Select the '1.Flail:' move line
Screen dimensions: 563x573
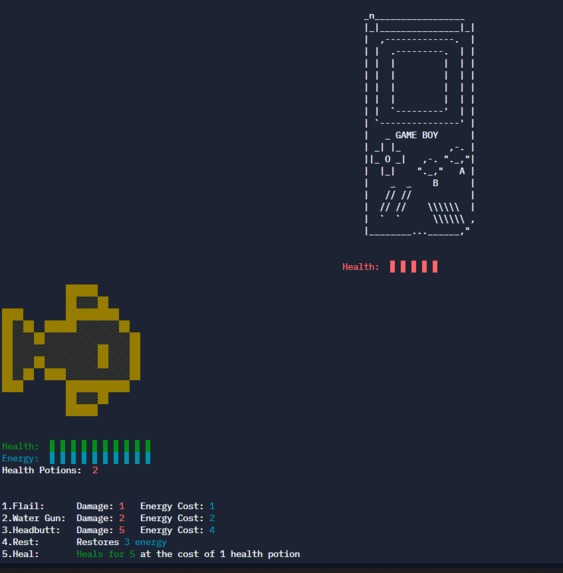pos(108,506)
